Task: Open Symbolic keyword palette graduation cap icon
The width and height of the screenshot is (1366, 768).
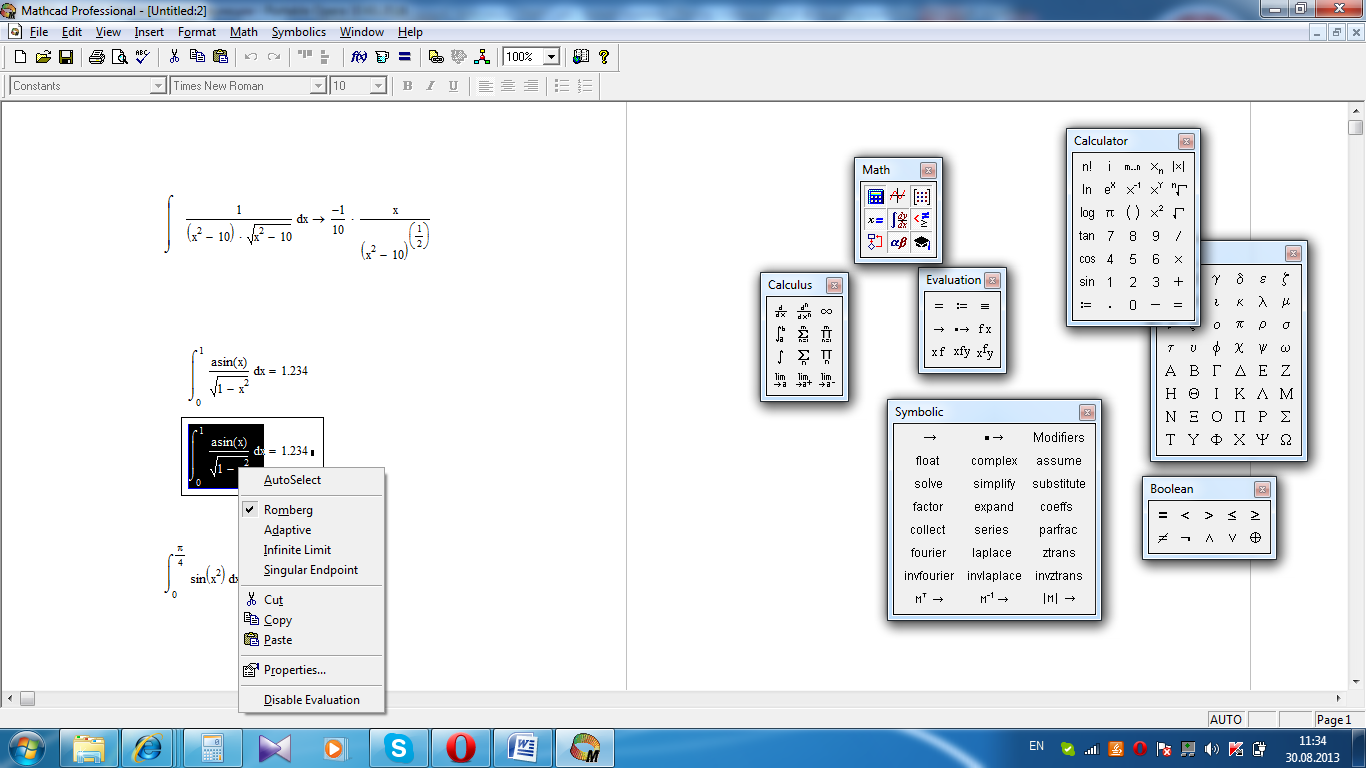Action: click(x=921, y=242)
